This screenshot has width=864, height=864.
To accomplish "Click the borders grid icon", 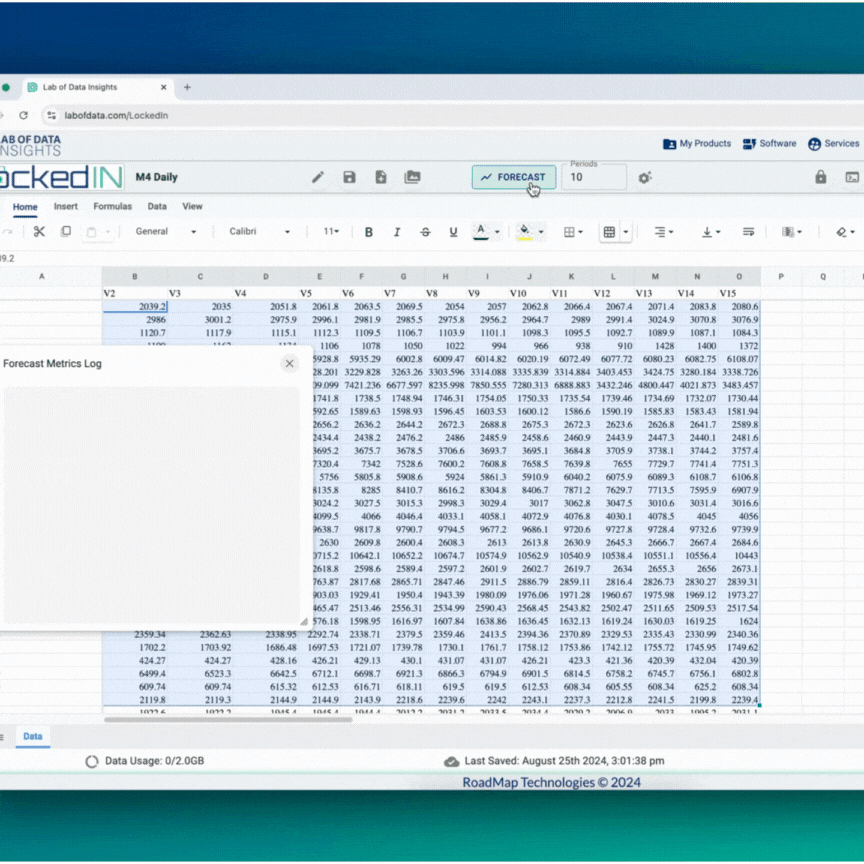I will point(569,232).
